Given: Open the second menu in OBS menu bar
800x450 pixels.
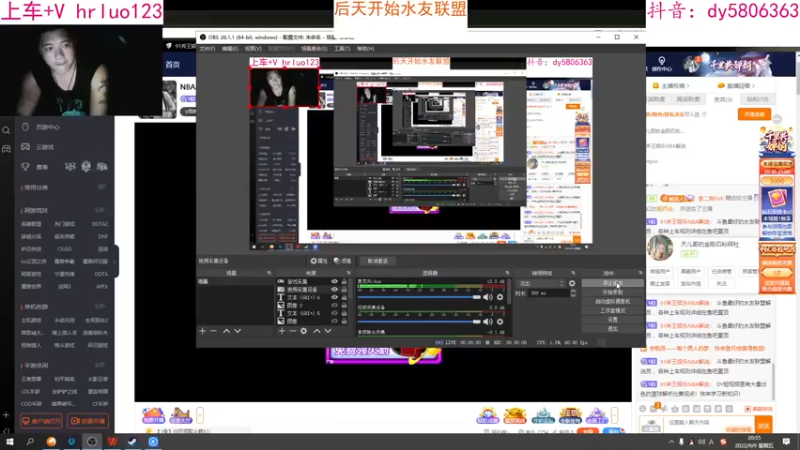Looking at the screenshot, I should (x=230, y=48).
